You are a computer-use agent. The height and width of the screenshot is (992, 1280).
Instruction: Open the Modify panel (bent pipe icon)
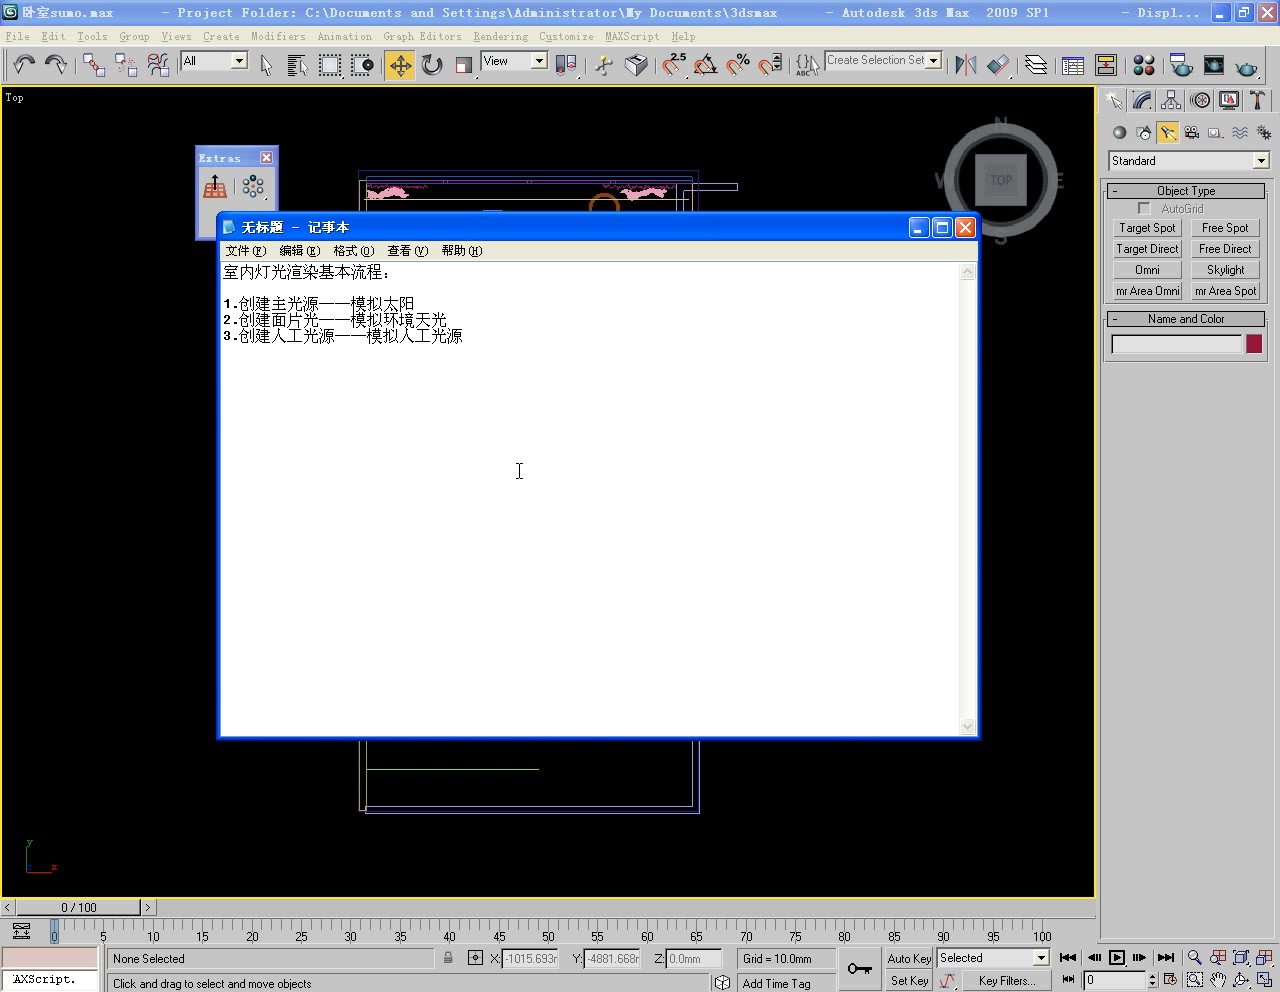coord(1140,99)
